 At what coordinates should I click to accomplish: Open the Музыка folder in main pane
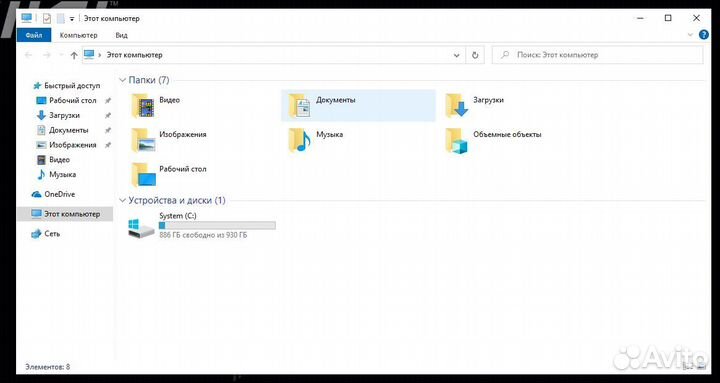[x=315, y=140]
